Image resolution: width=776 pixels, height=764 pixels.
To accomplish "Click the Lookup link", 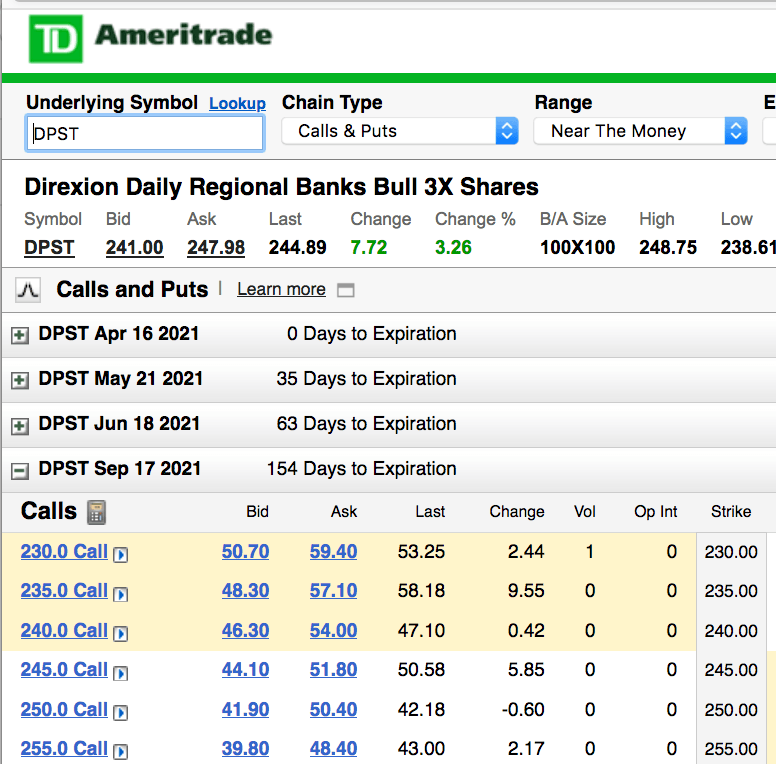I will [237, 104].
